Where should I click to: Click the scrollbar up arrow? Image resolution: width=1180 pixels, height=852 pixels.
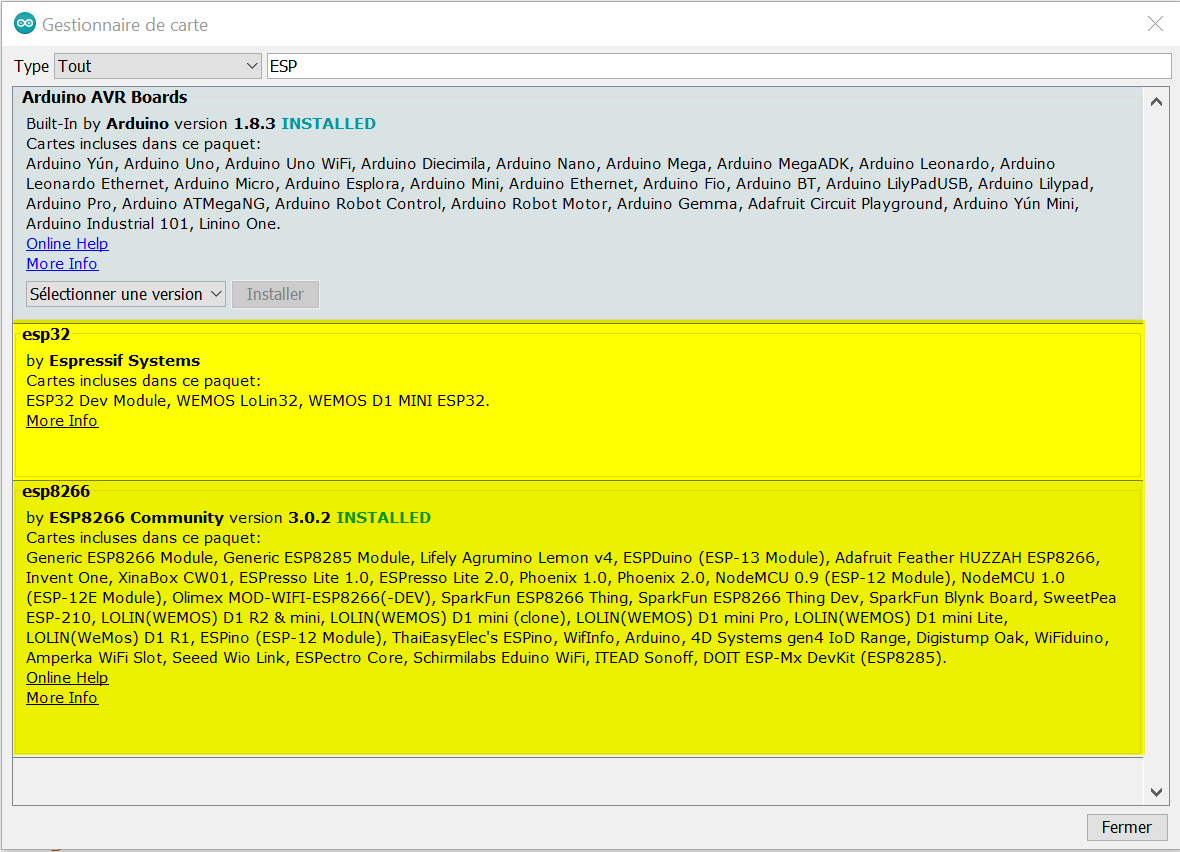(x=1156, y=101)
